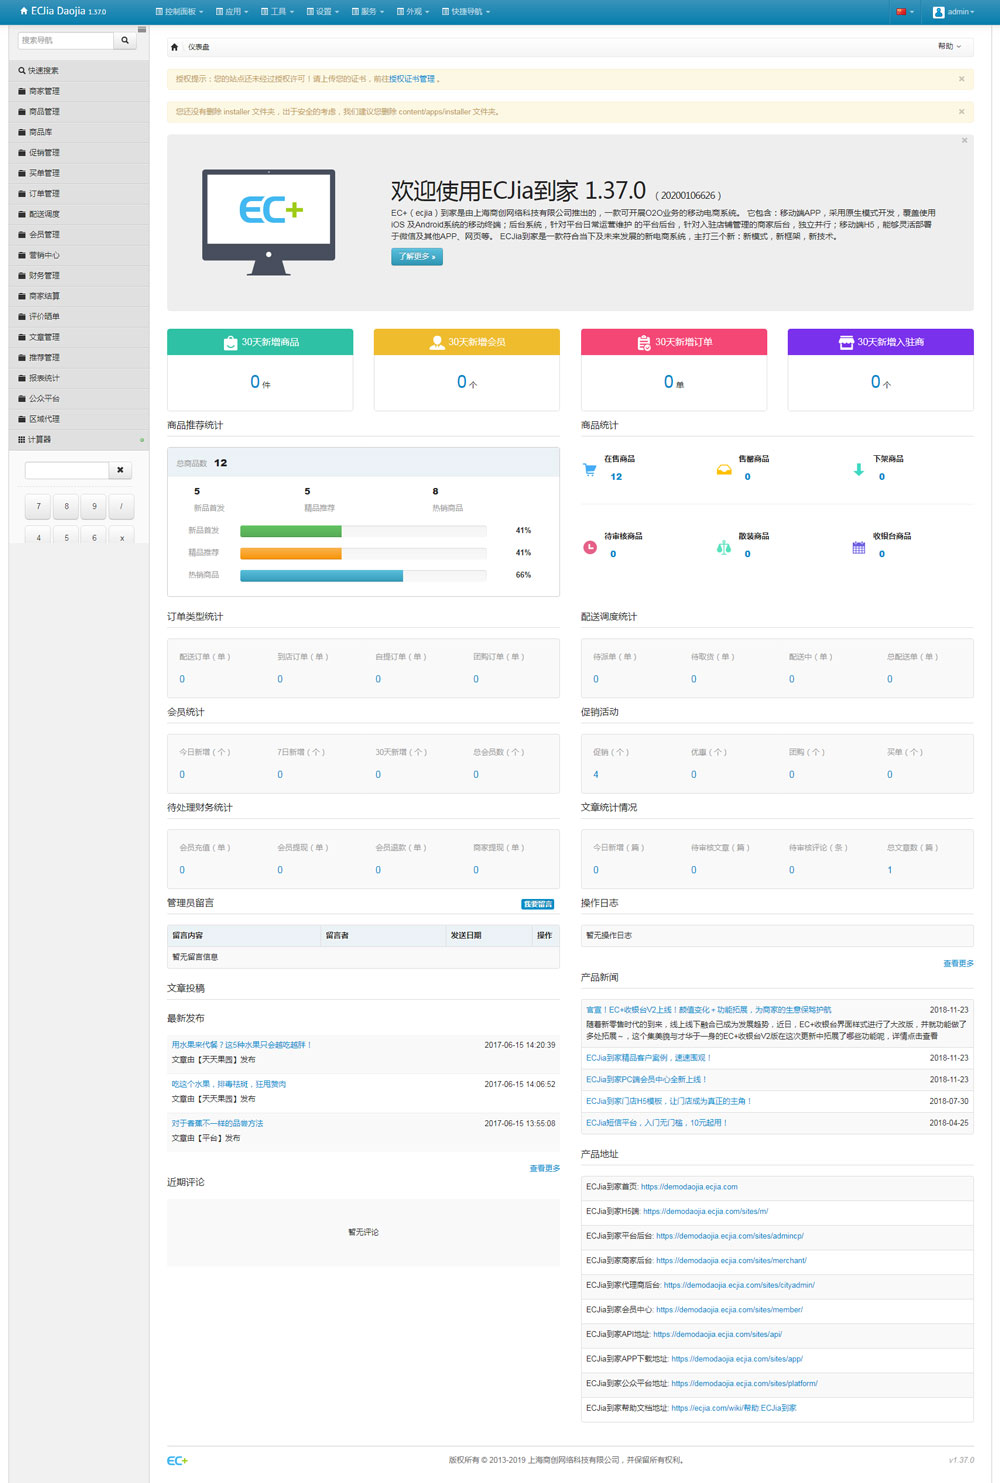Open the 应用 dropdown in top bar

click(x=232, y=12)
